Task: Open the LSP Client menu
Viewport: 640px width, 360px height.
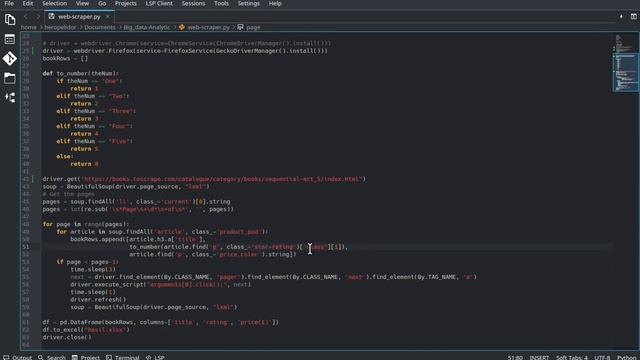Action: point(159,4)
